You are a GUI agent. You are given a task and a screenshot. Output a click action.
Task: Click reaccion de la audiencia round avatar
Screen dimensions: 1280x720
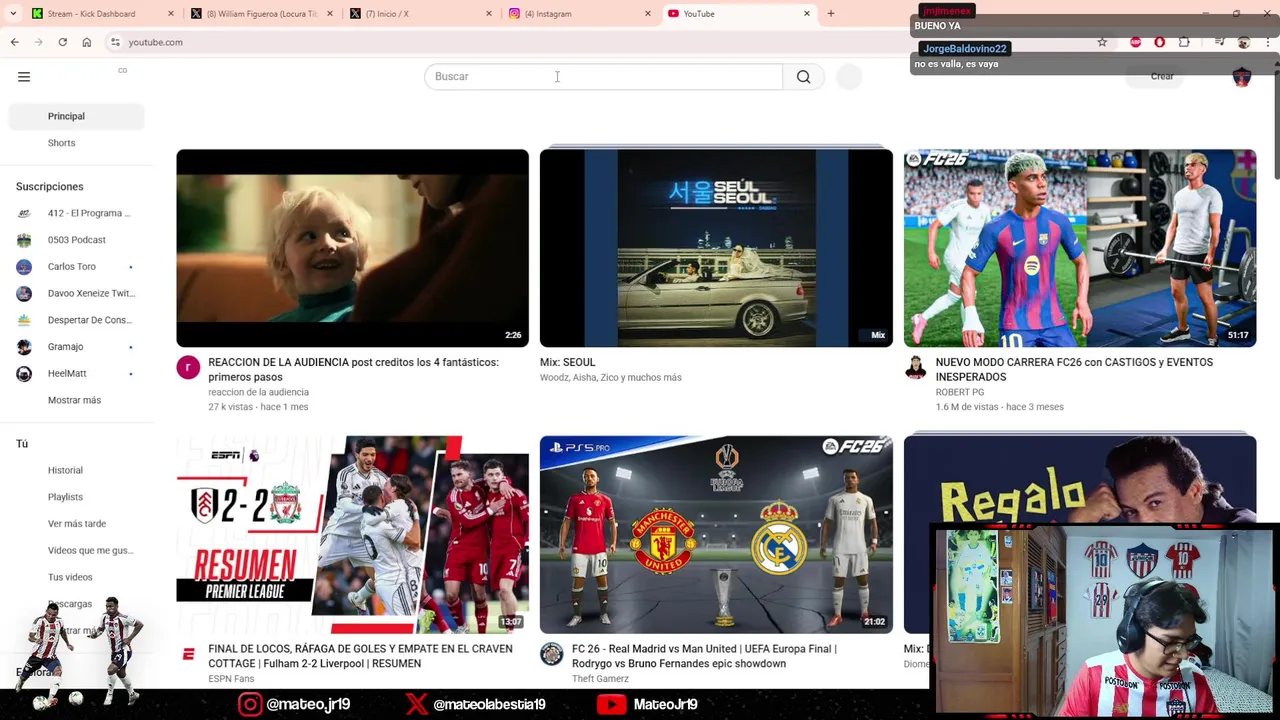pyautogui.click(x=188, y=368)
